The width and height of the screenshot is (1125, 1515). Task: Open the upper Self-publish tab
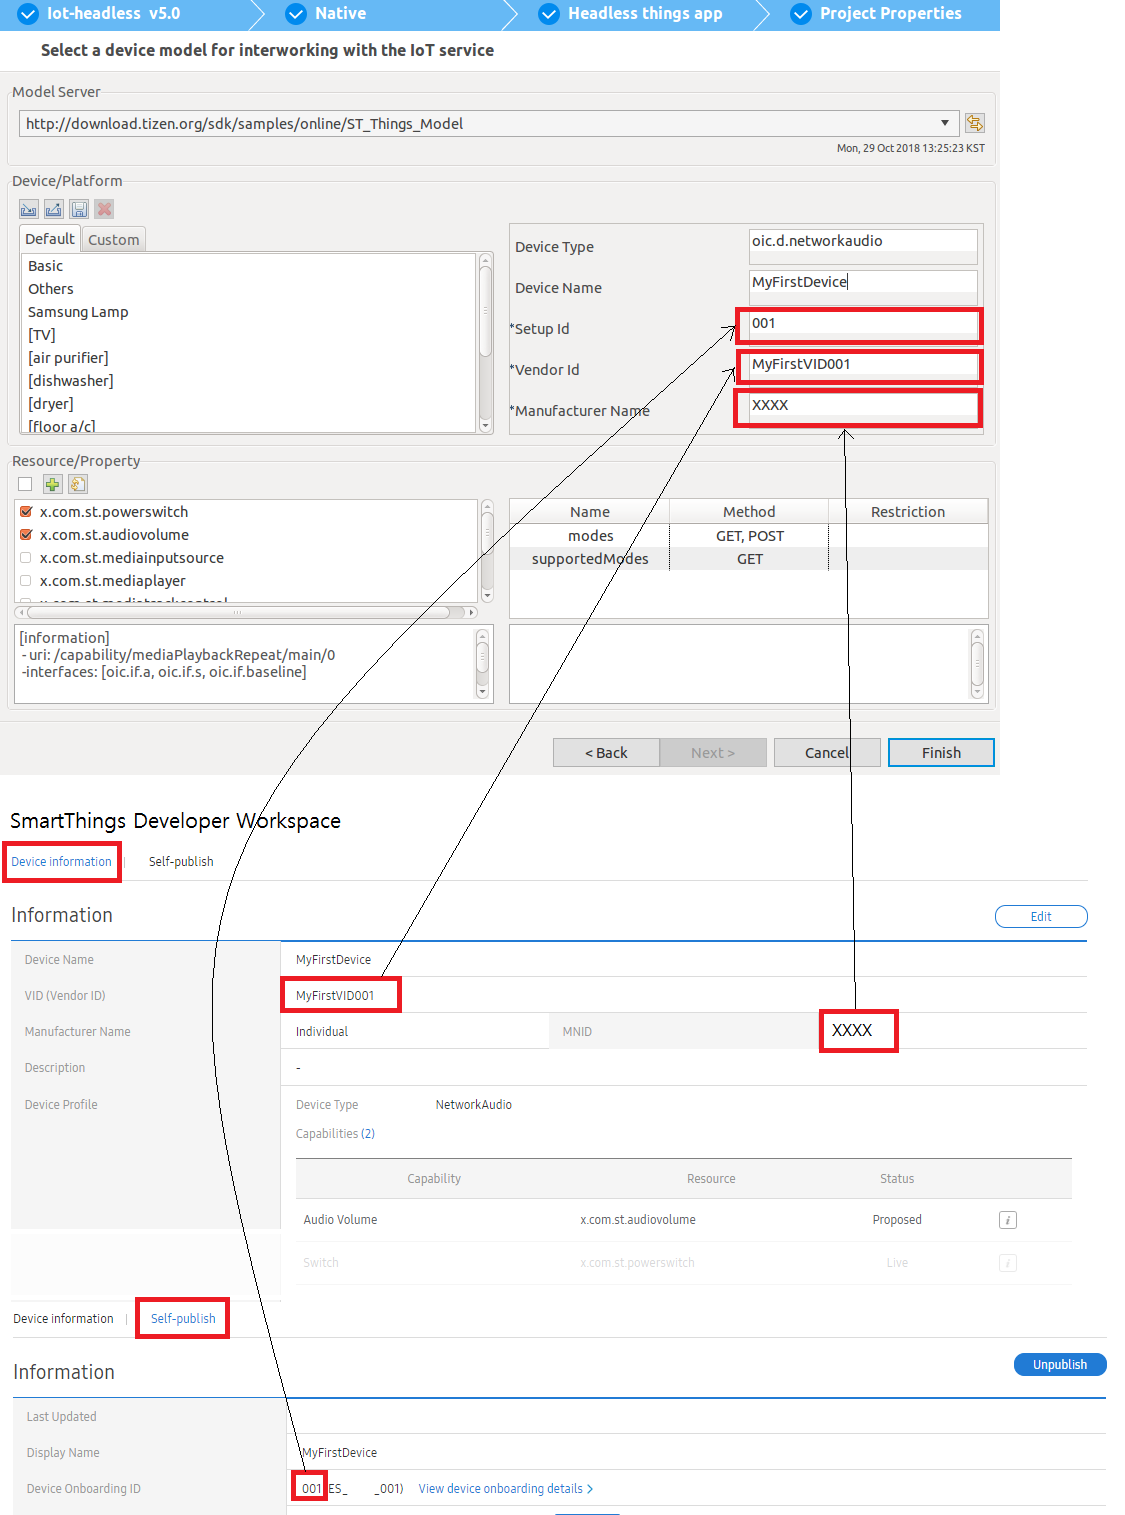pos(181,862)
